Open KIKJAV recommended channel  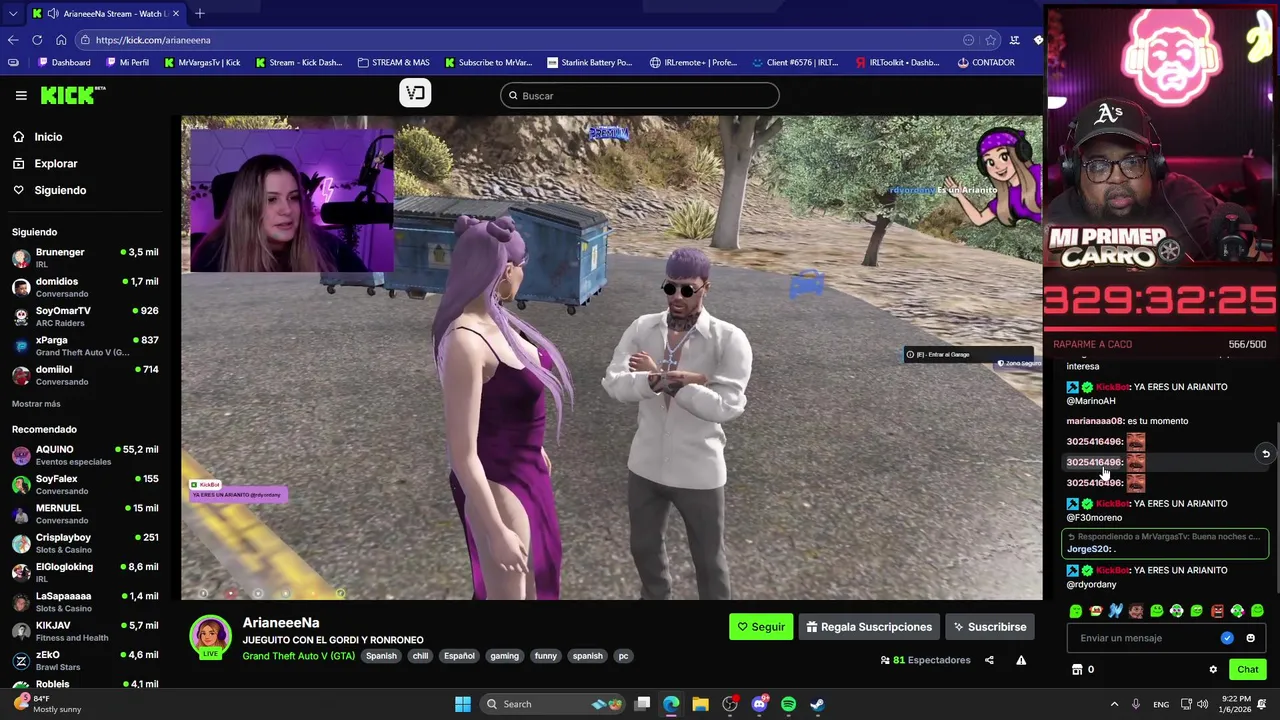[85, 631]
